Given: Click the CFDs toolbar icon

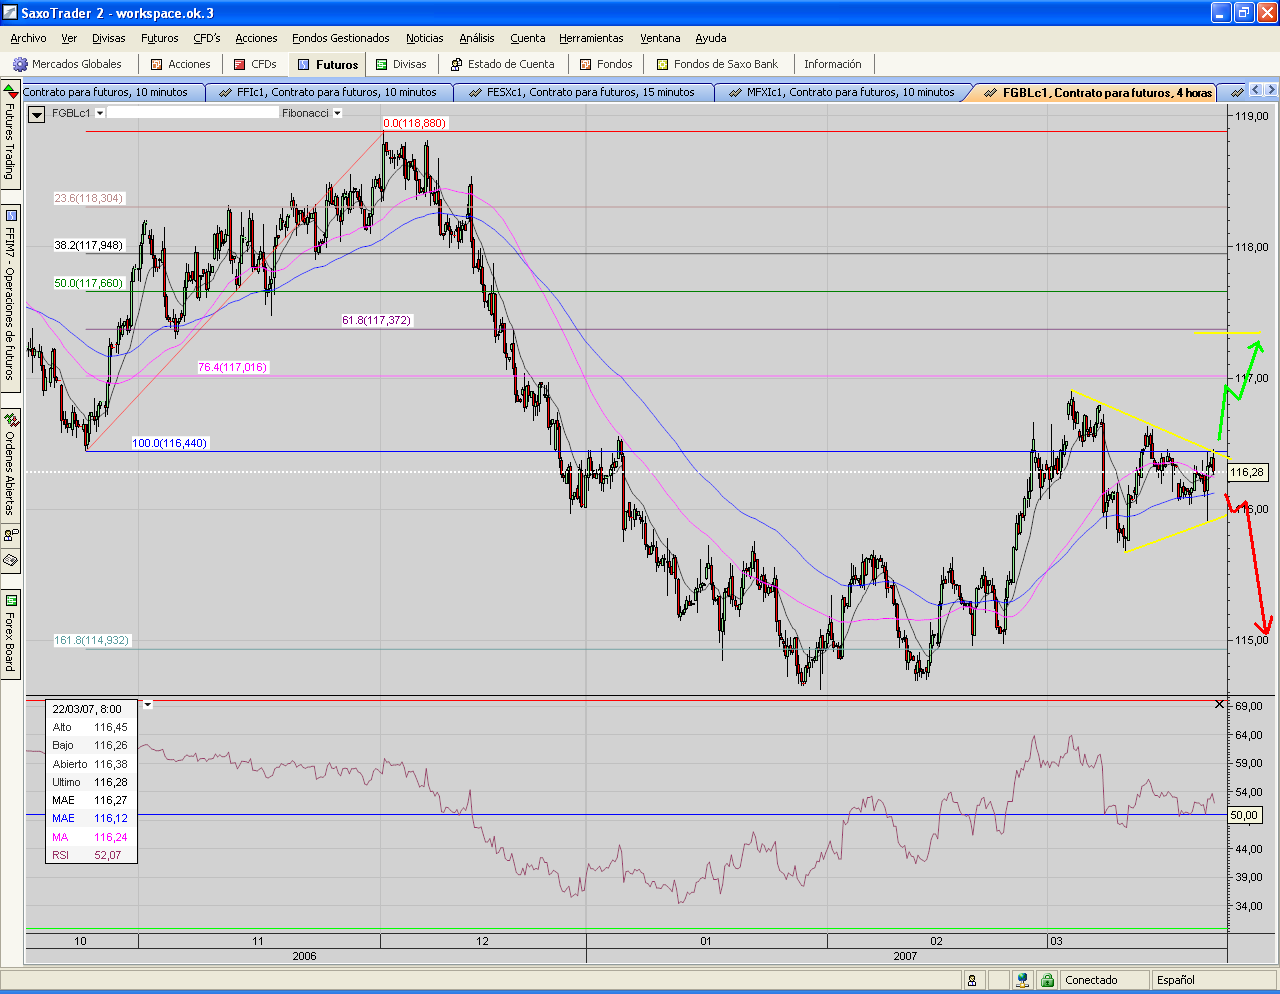Looking at the screenshot, I should 240,64.
